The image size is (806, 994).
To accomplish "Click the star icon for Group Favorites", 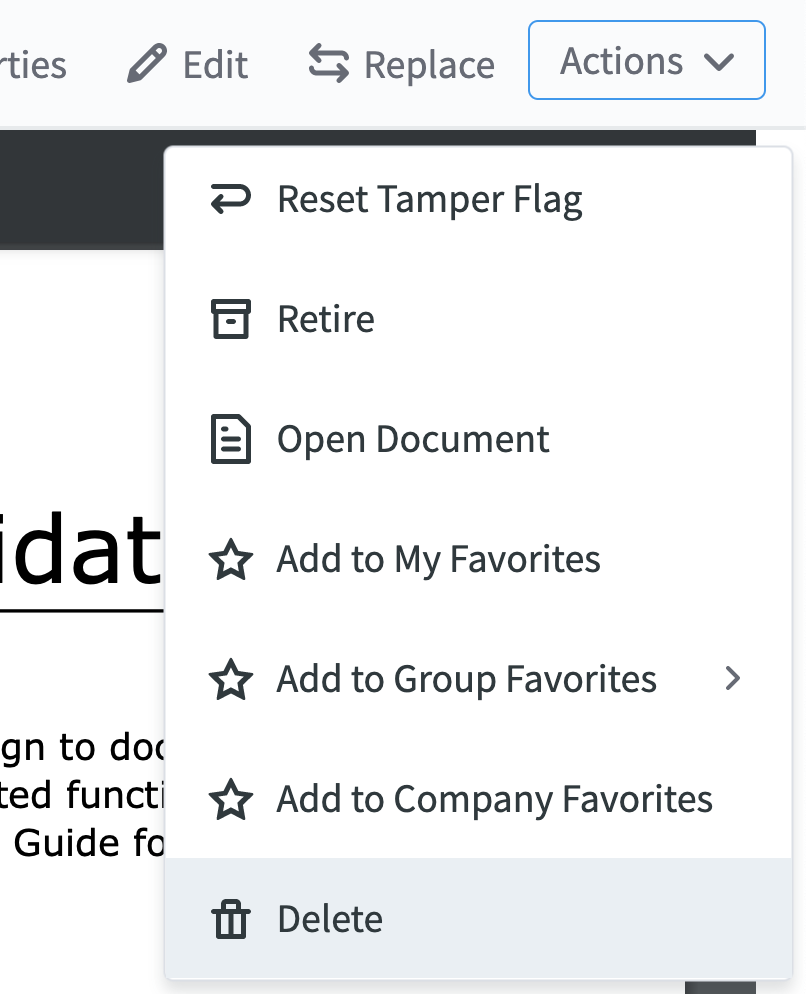I will coord(231,679).
